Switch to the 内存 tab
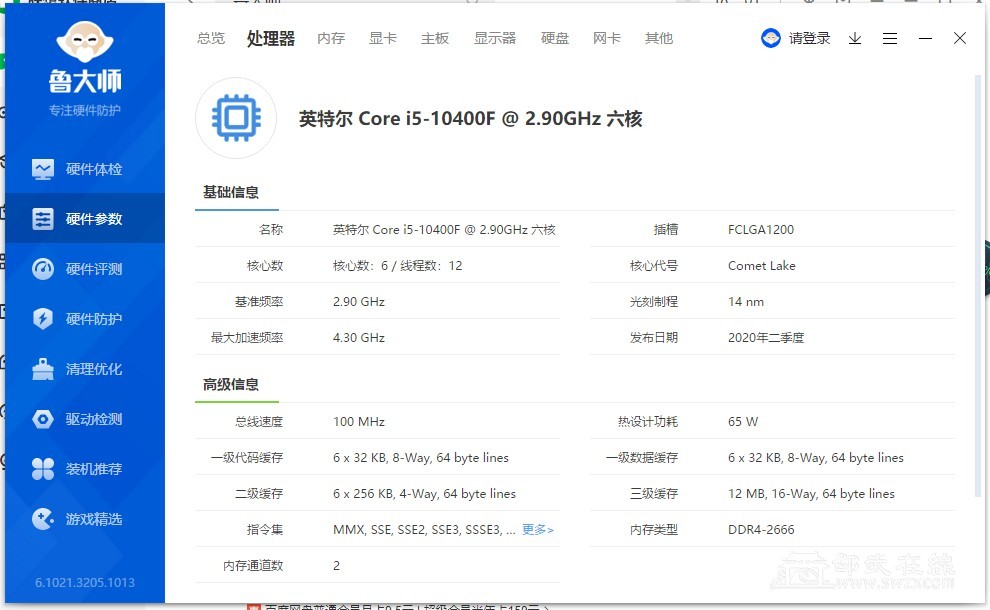 pyautogui.click(x=331, y=38)
